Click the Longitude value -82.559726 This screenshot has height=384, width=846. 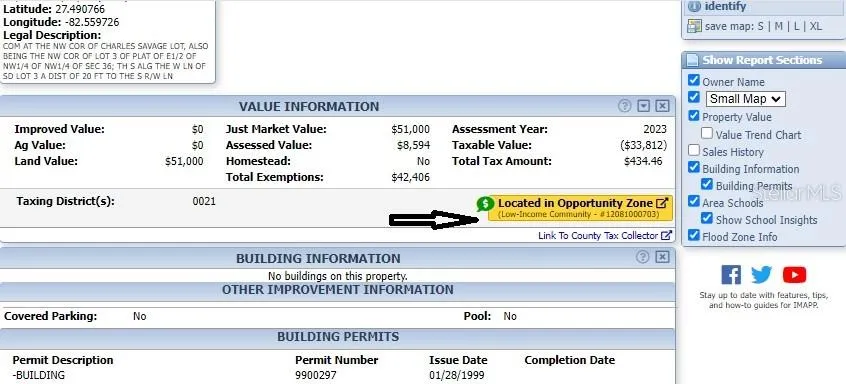(92, 23)
